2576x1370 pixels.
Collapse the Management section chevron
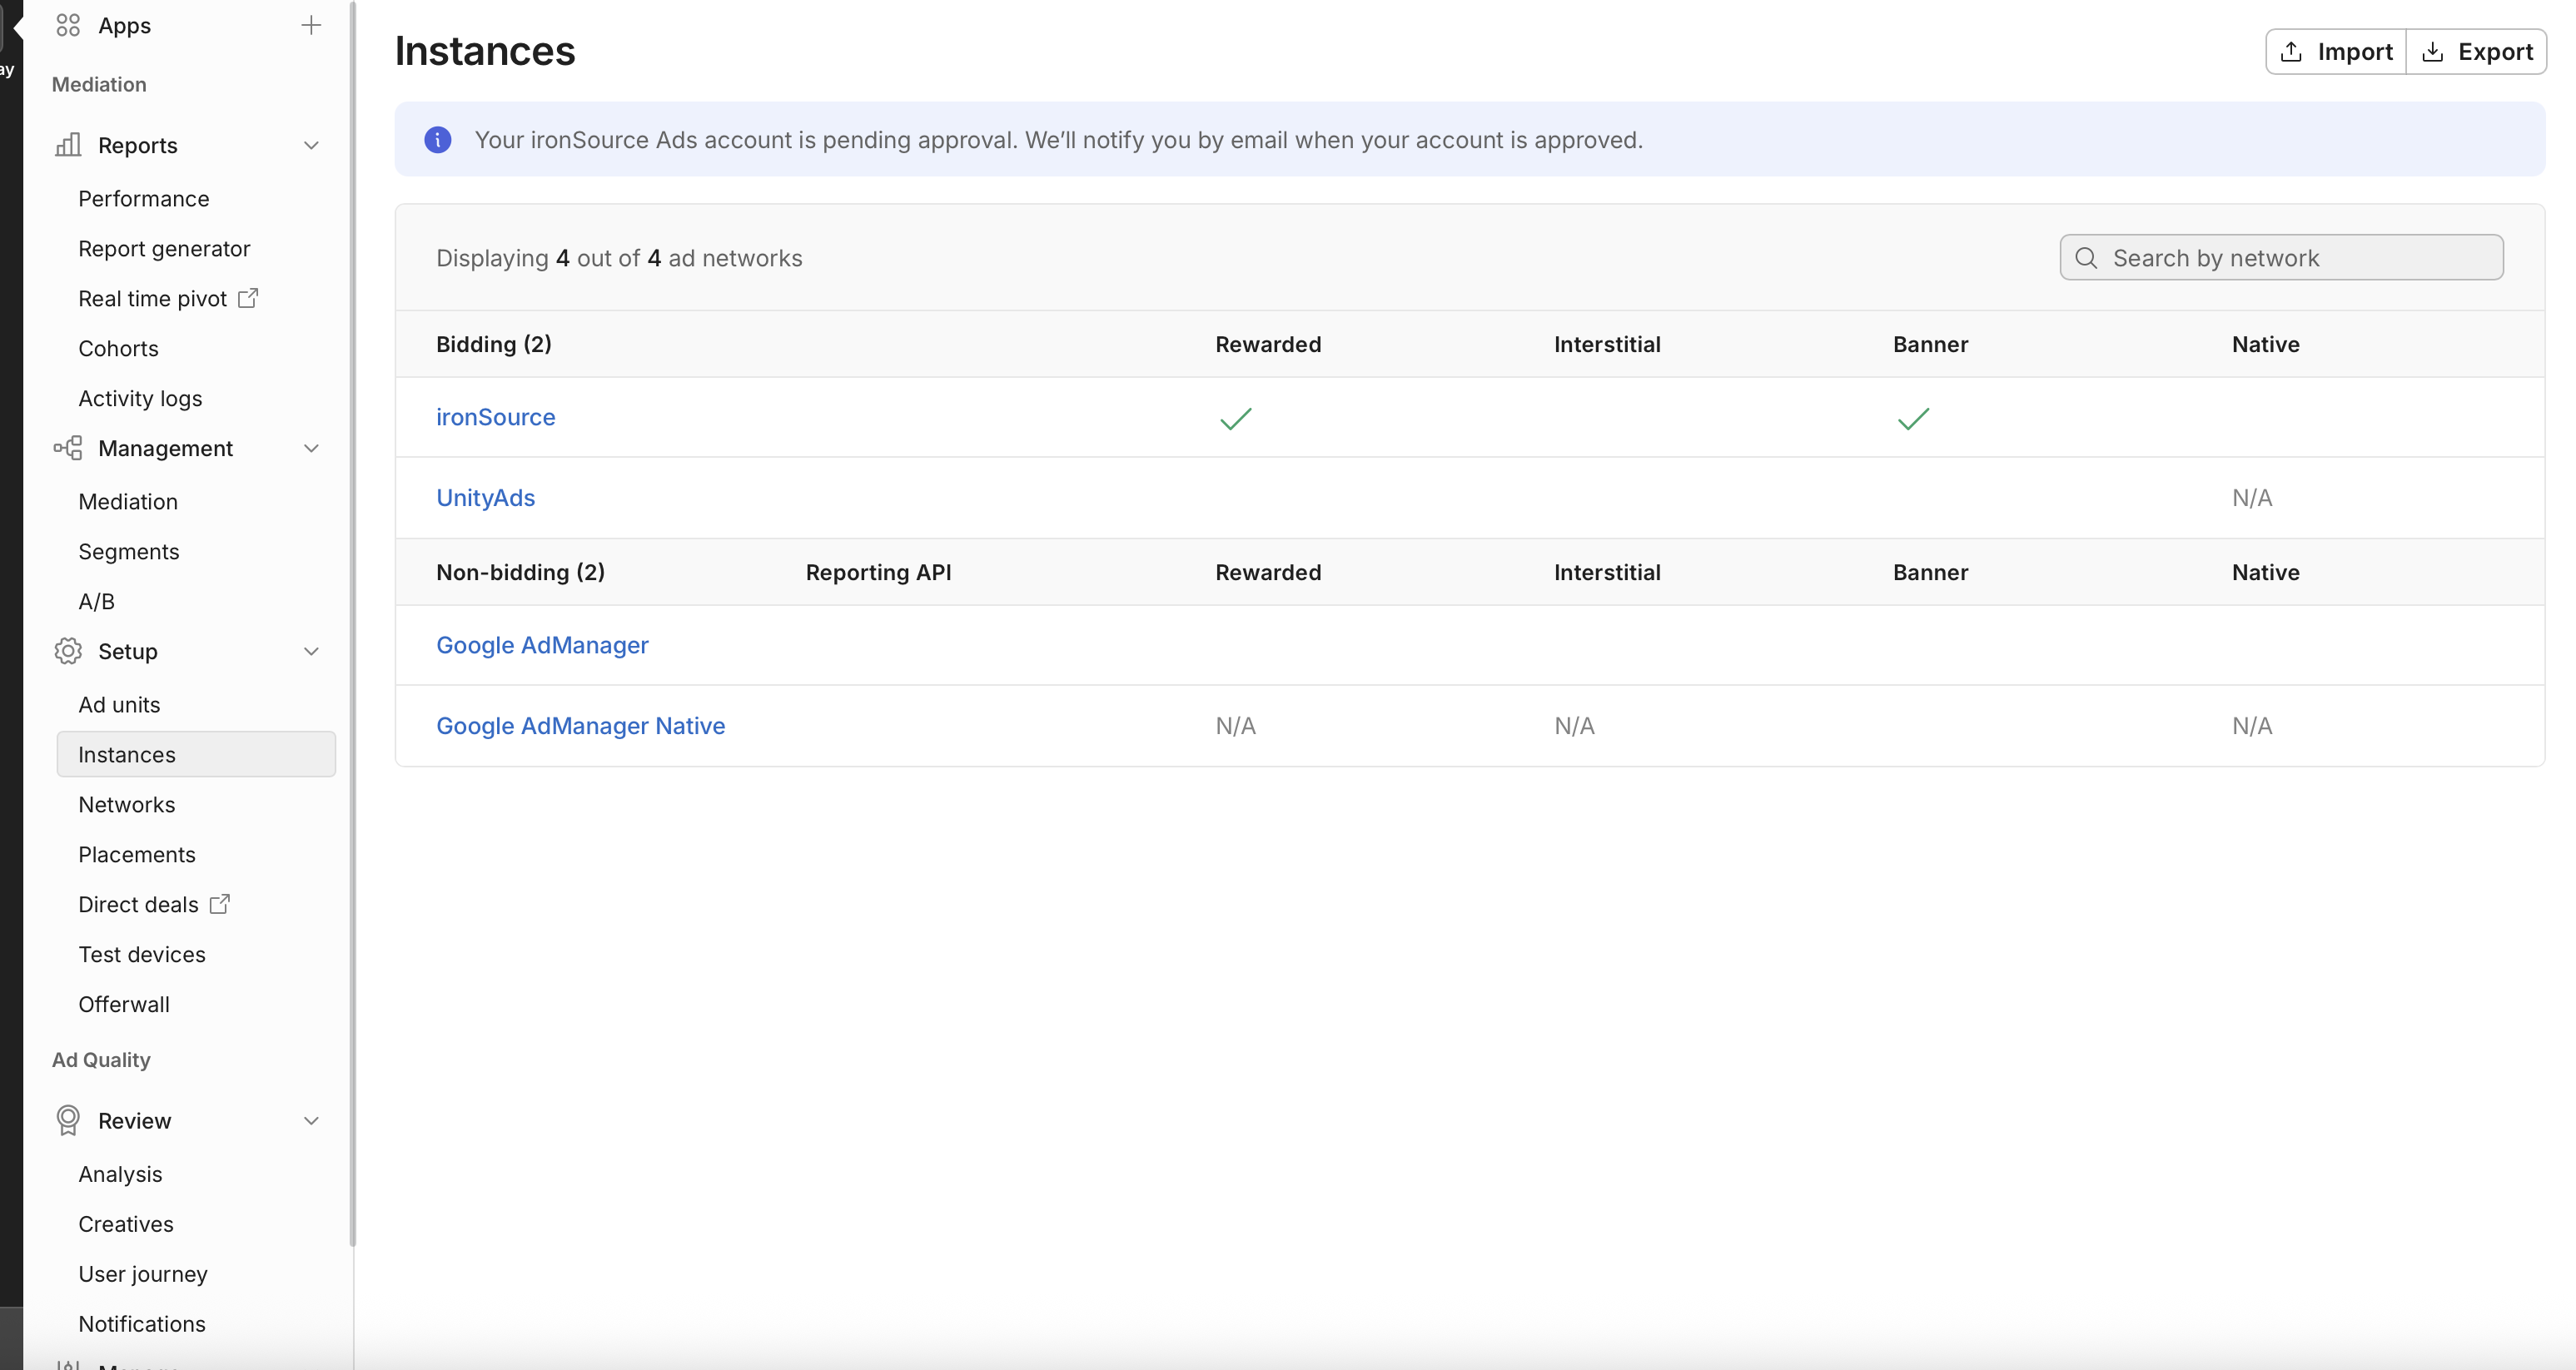click(x=311, y=448)
